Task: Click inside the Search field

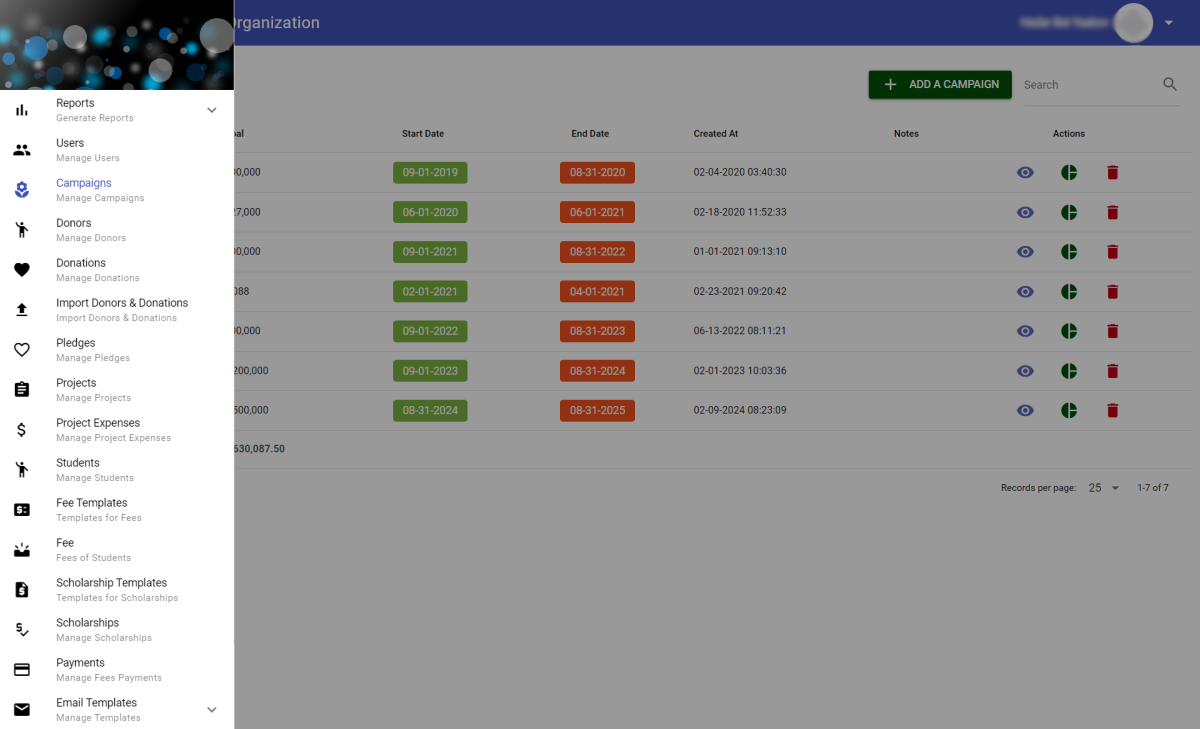Action: pyautogui.click(x=1090, y=85)
